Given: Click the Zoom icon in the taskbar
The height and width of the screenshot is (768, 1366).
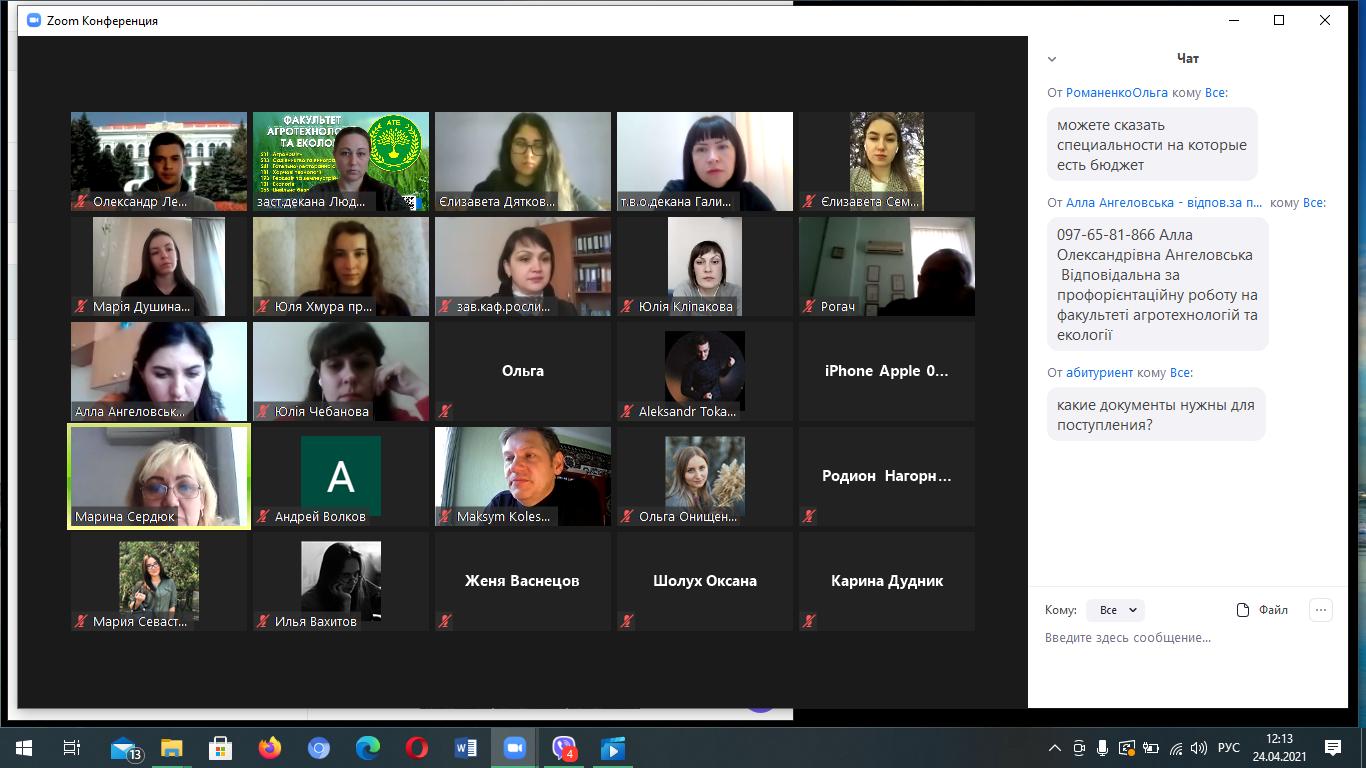Looking at the screenshot, I should pyautogui.click(x=515, y=748).
